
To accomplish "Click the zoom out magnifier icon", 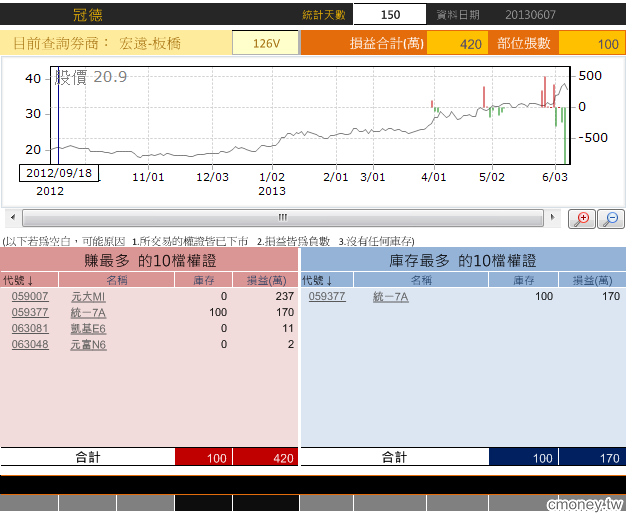I will tap(610, 219).
